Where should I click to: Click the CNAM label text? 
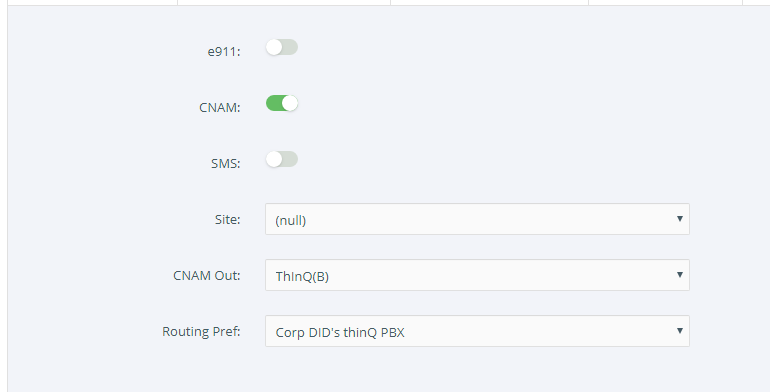pyautogui.click(x=220, y=108)
